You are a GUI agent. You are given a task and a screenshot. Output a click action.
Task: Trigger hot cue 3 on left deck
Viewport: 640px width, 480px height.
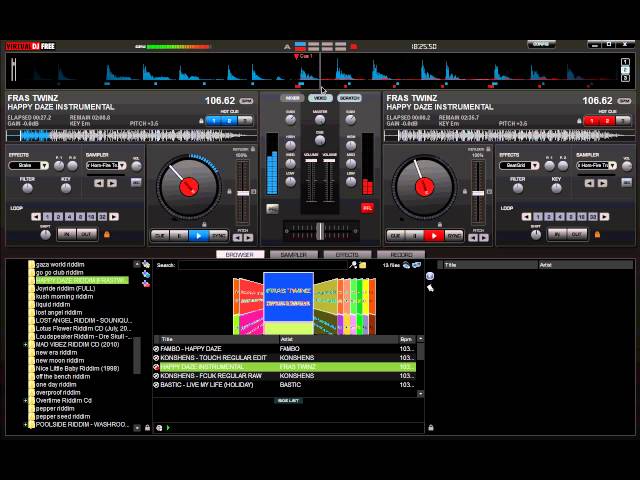(245, 121)
